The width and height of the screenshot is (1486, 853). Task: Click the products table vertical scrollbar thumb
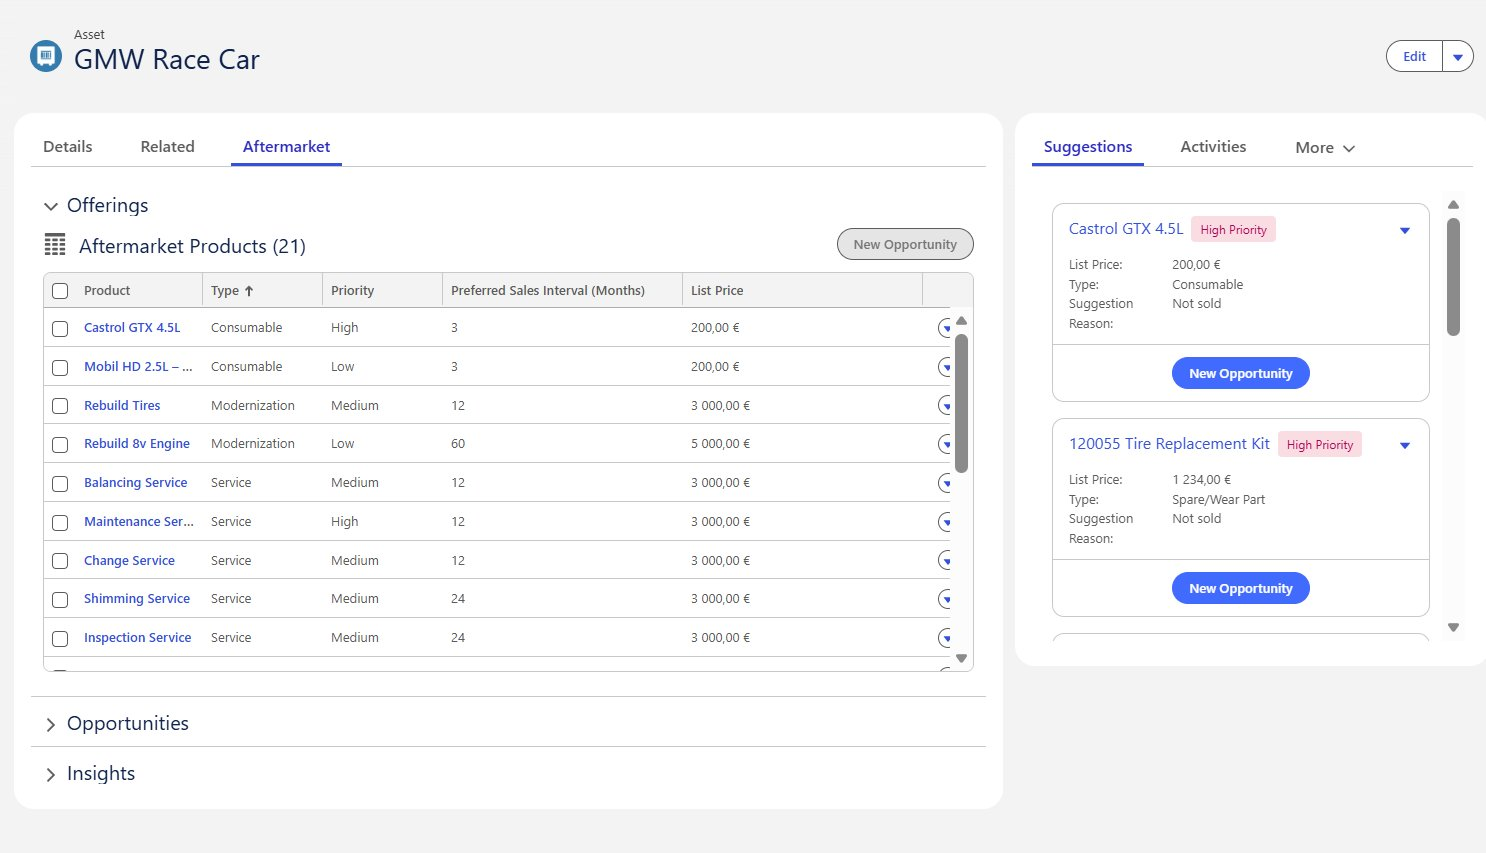pyautogui.click(x=962, y=403)
